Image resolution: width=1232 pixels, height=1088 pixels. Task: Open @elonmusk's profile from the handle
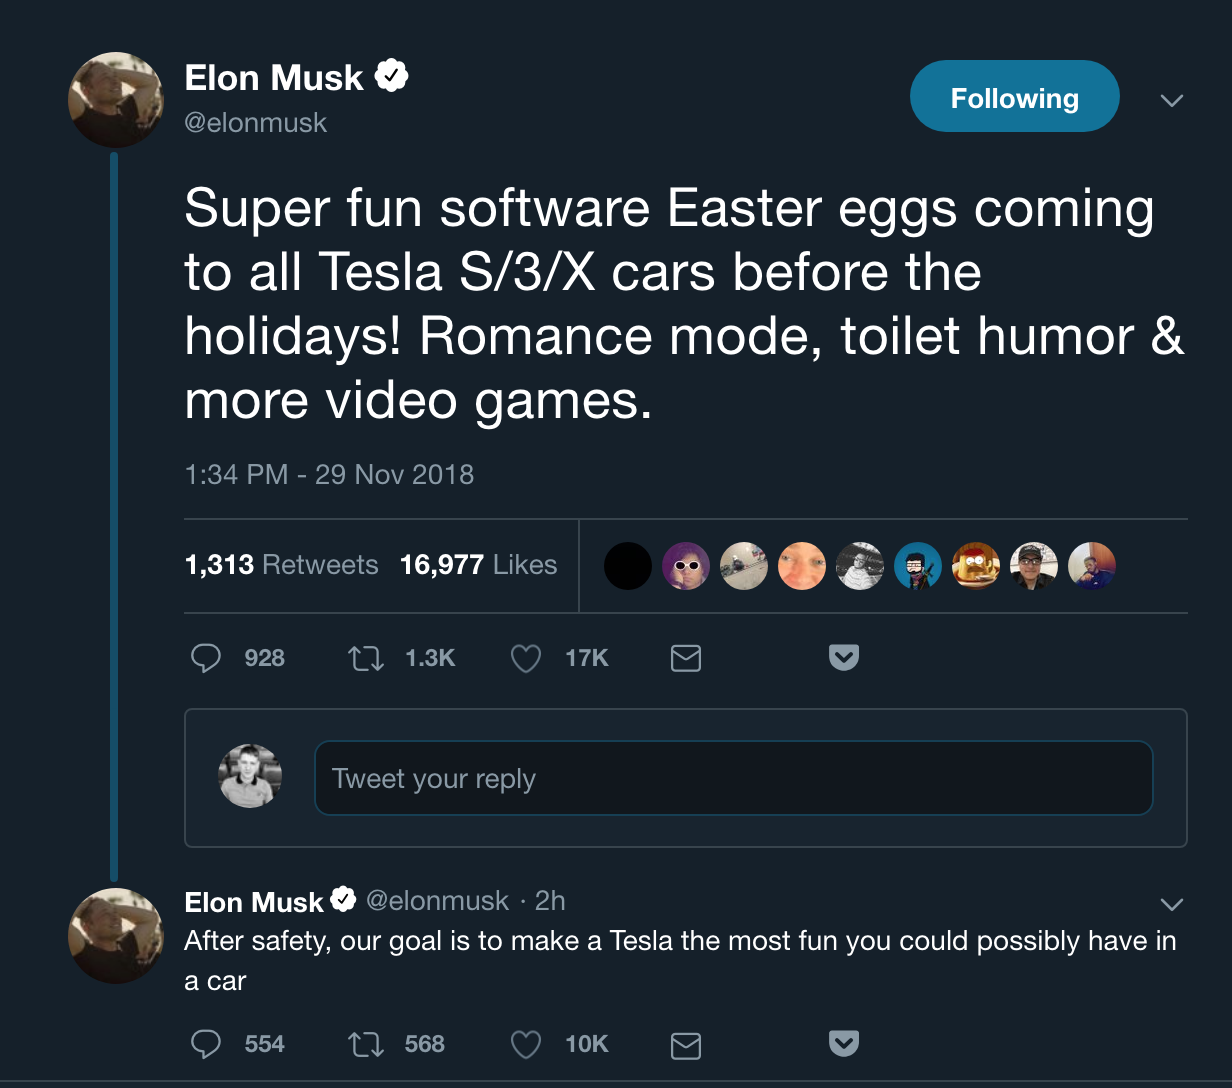coord(257,122)
